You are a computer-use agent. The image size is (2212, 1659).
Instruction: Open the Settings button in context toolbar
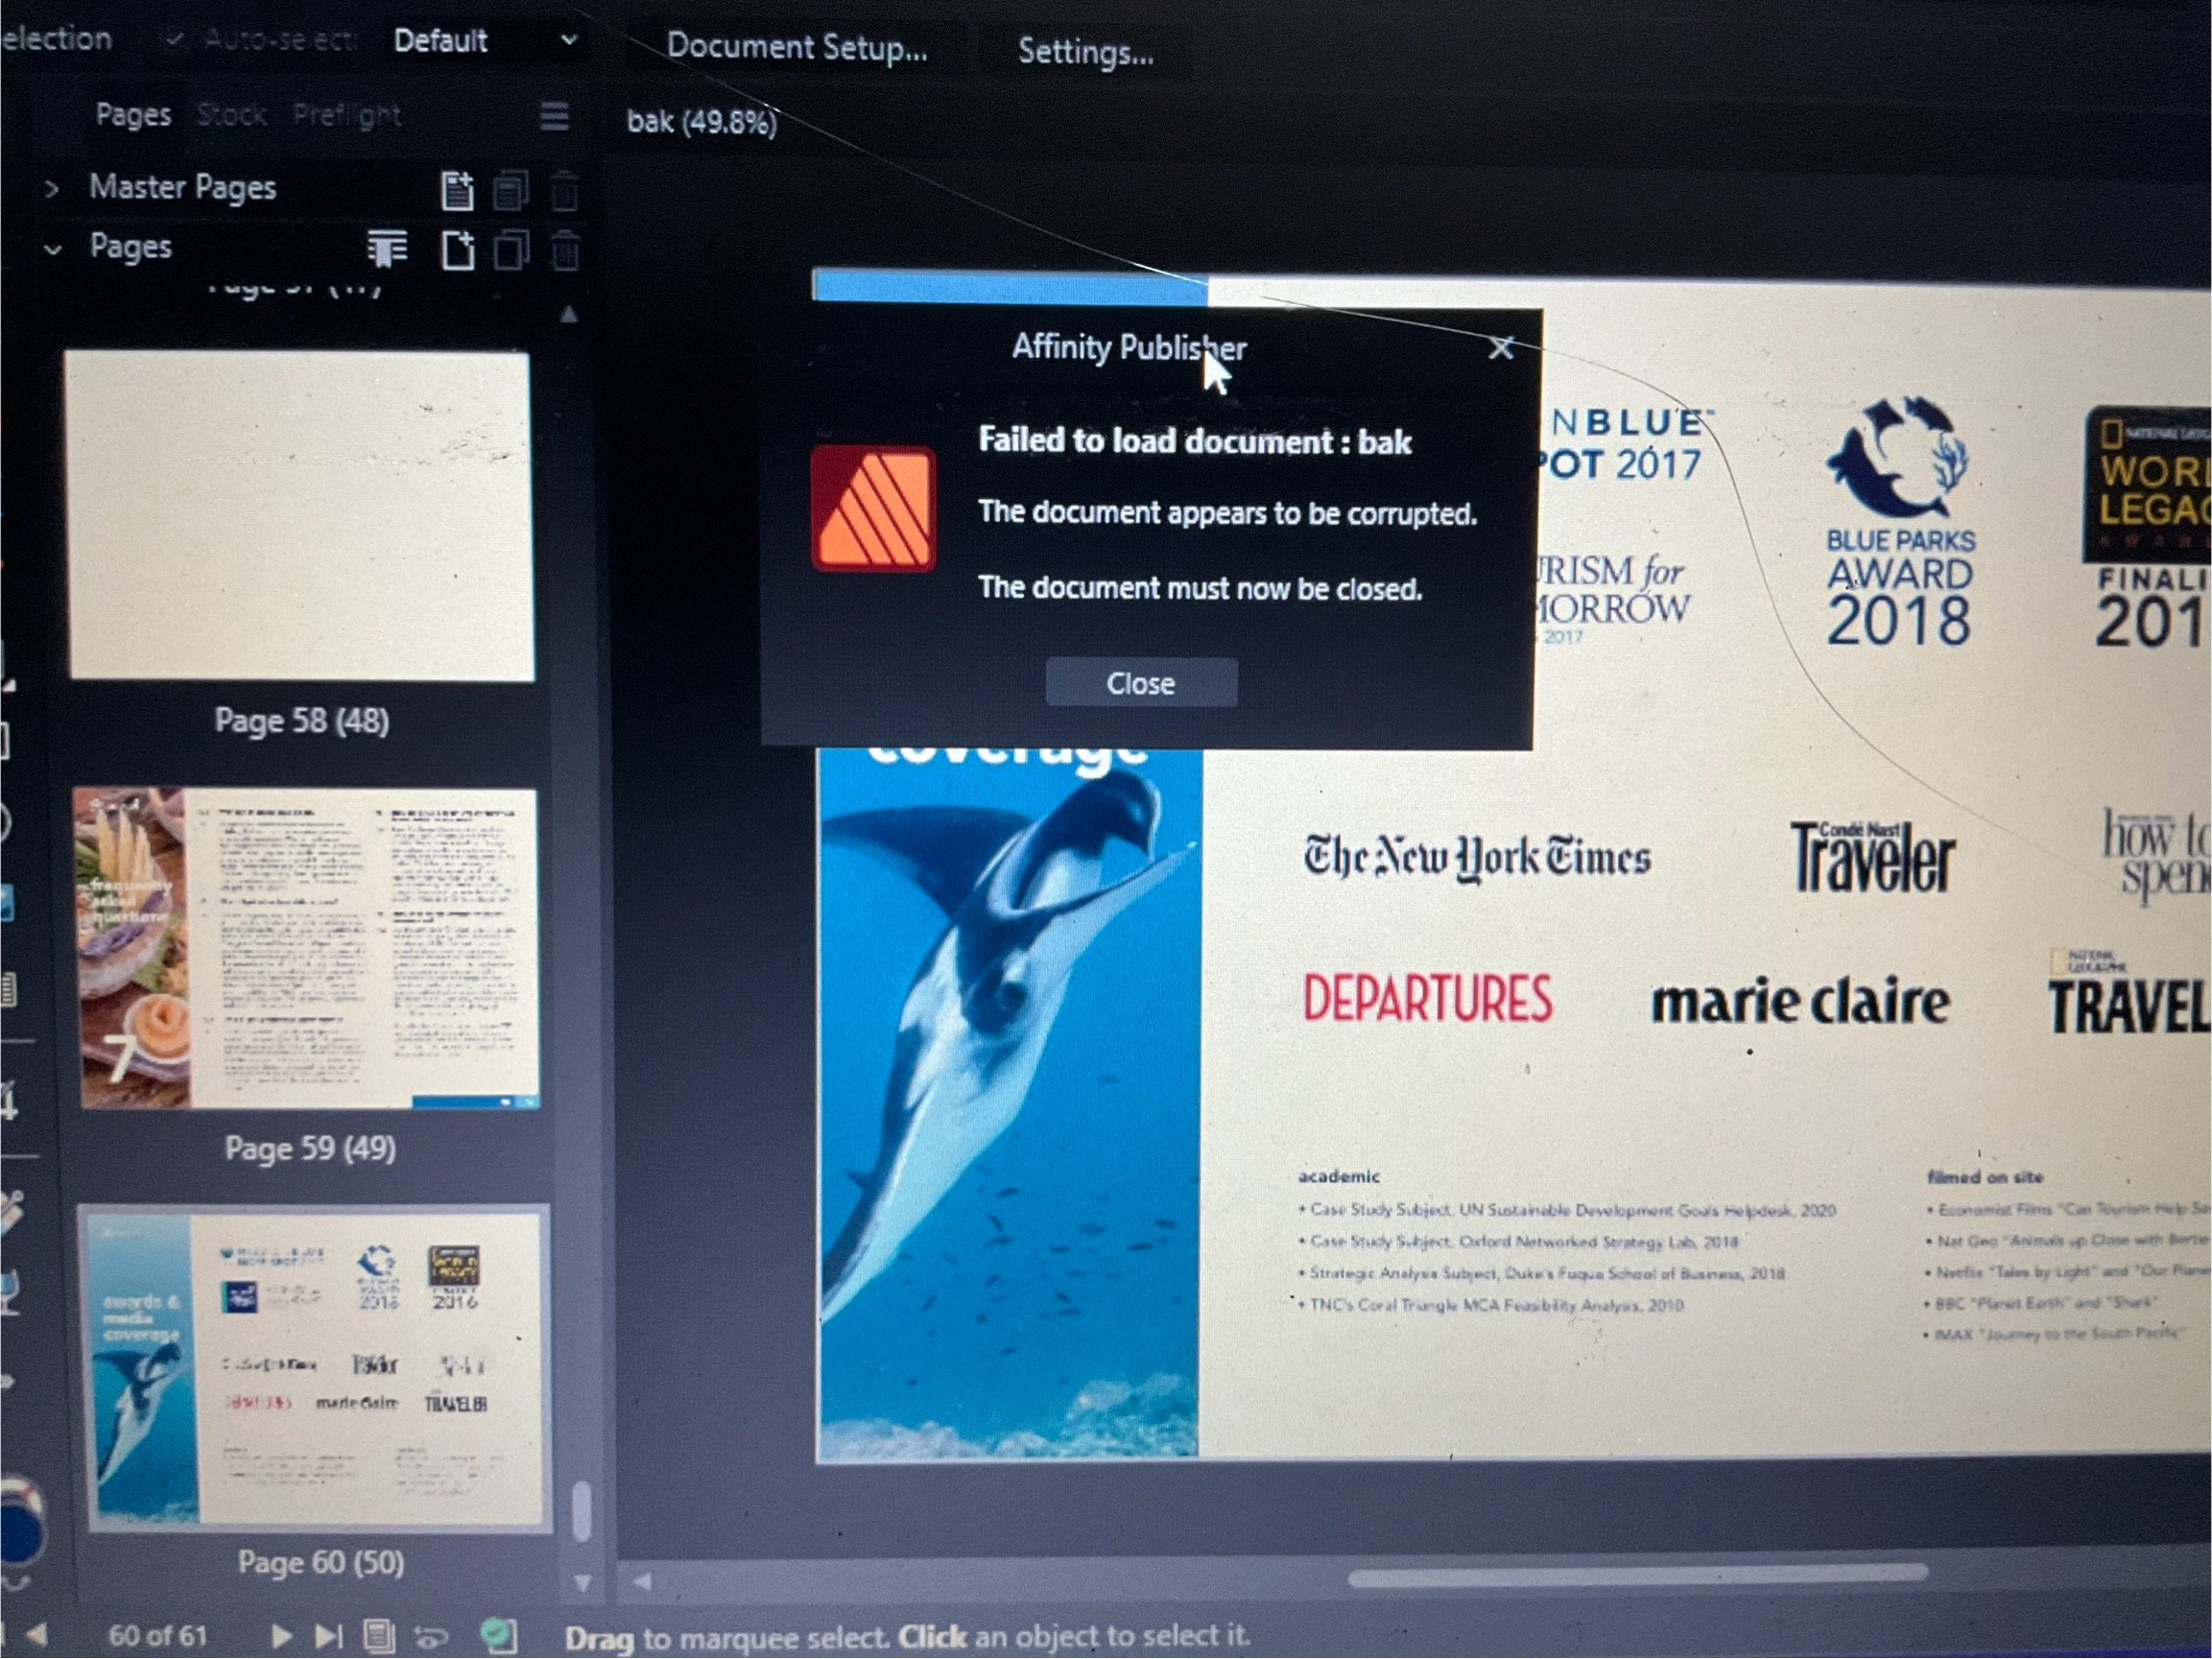1085,50
